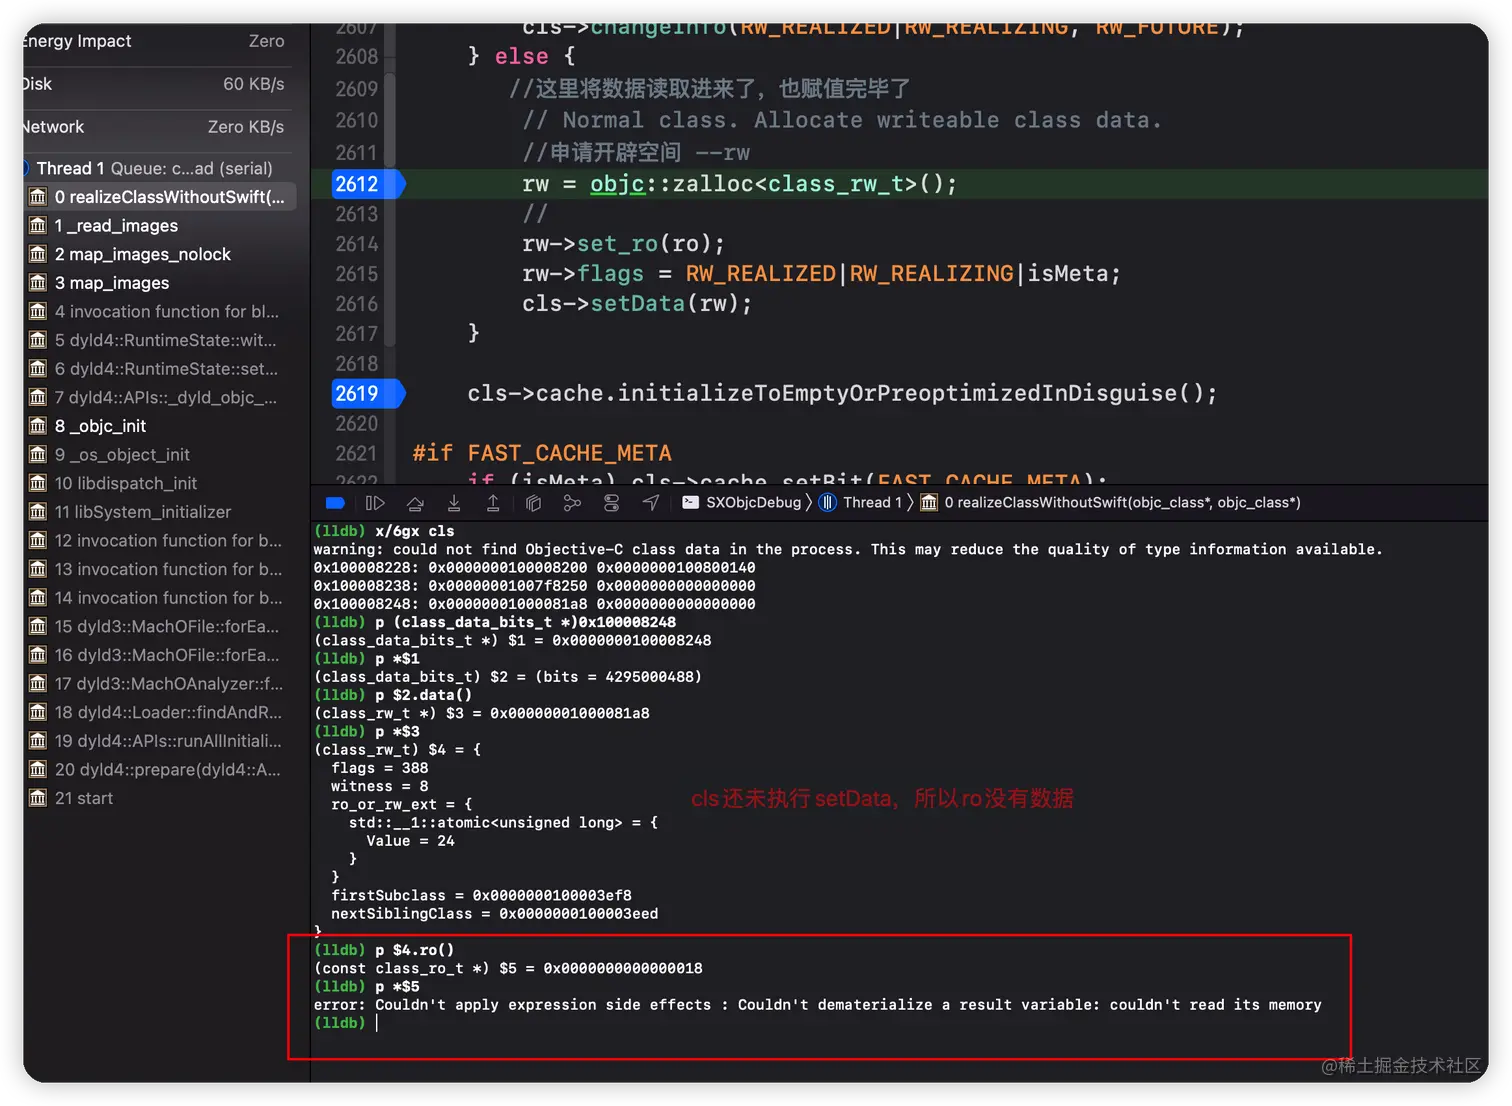This screenshot has width=1512, height=1106.
Task: Click the 'x/6gx cls' console command
Action: click(415, 531)
